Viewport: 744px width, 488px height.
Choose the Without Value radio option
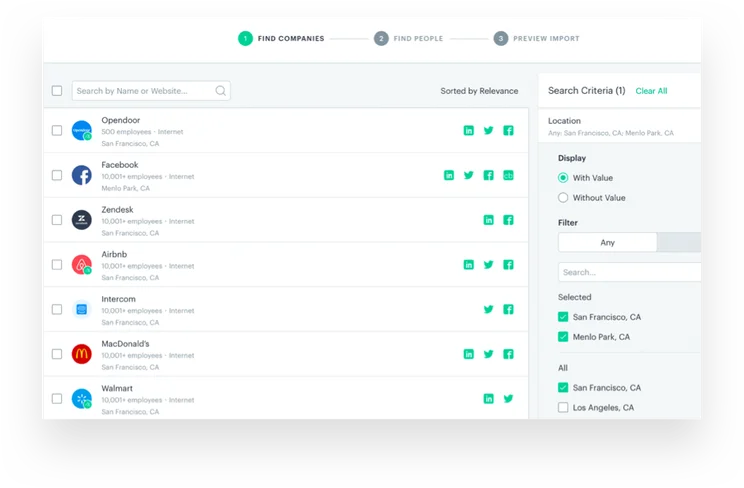click(x=563, y=197)
